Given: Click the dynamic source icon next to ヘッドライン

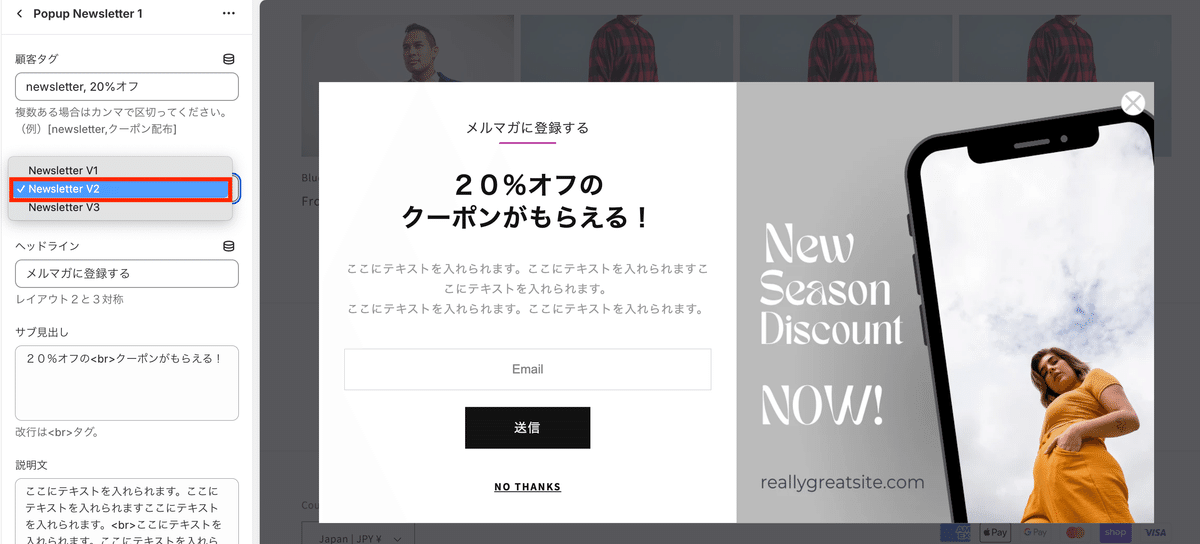Looking at the screenshot, I should 229,246.
